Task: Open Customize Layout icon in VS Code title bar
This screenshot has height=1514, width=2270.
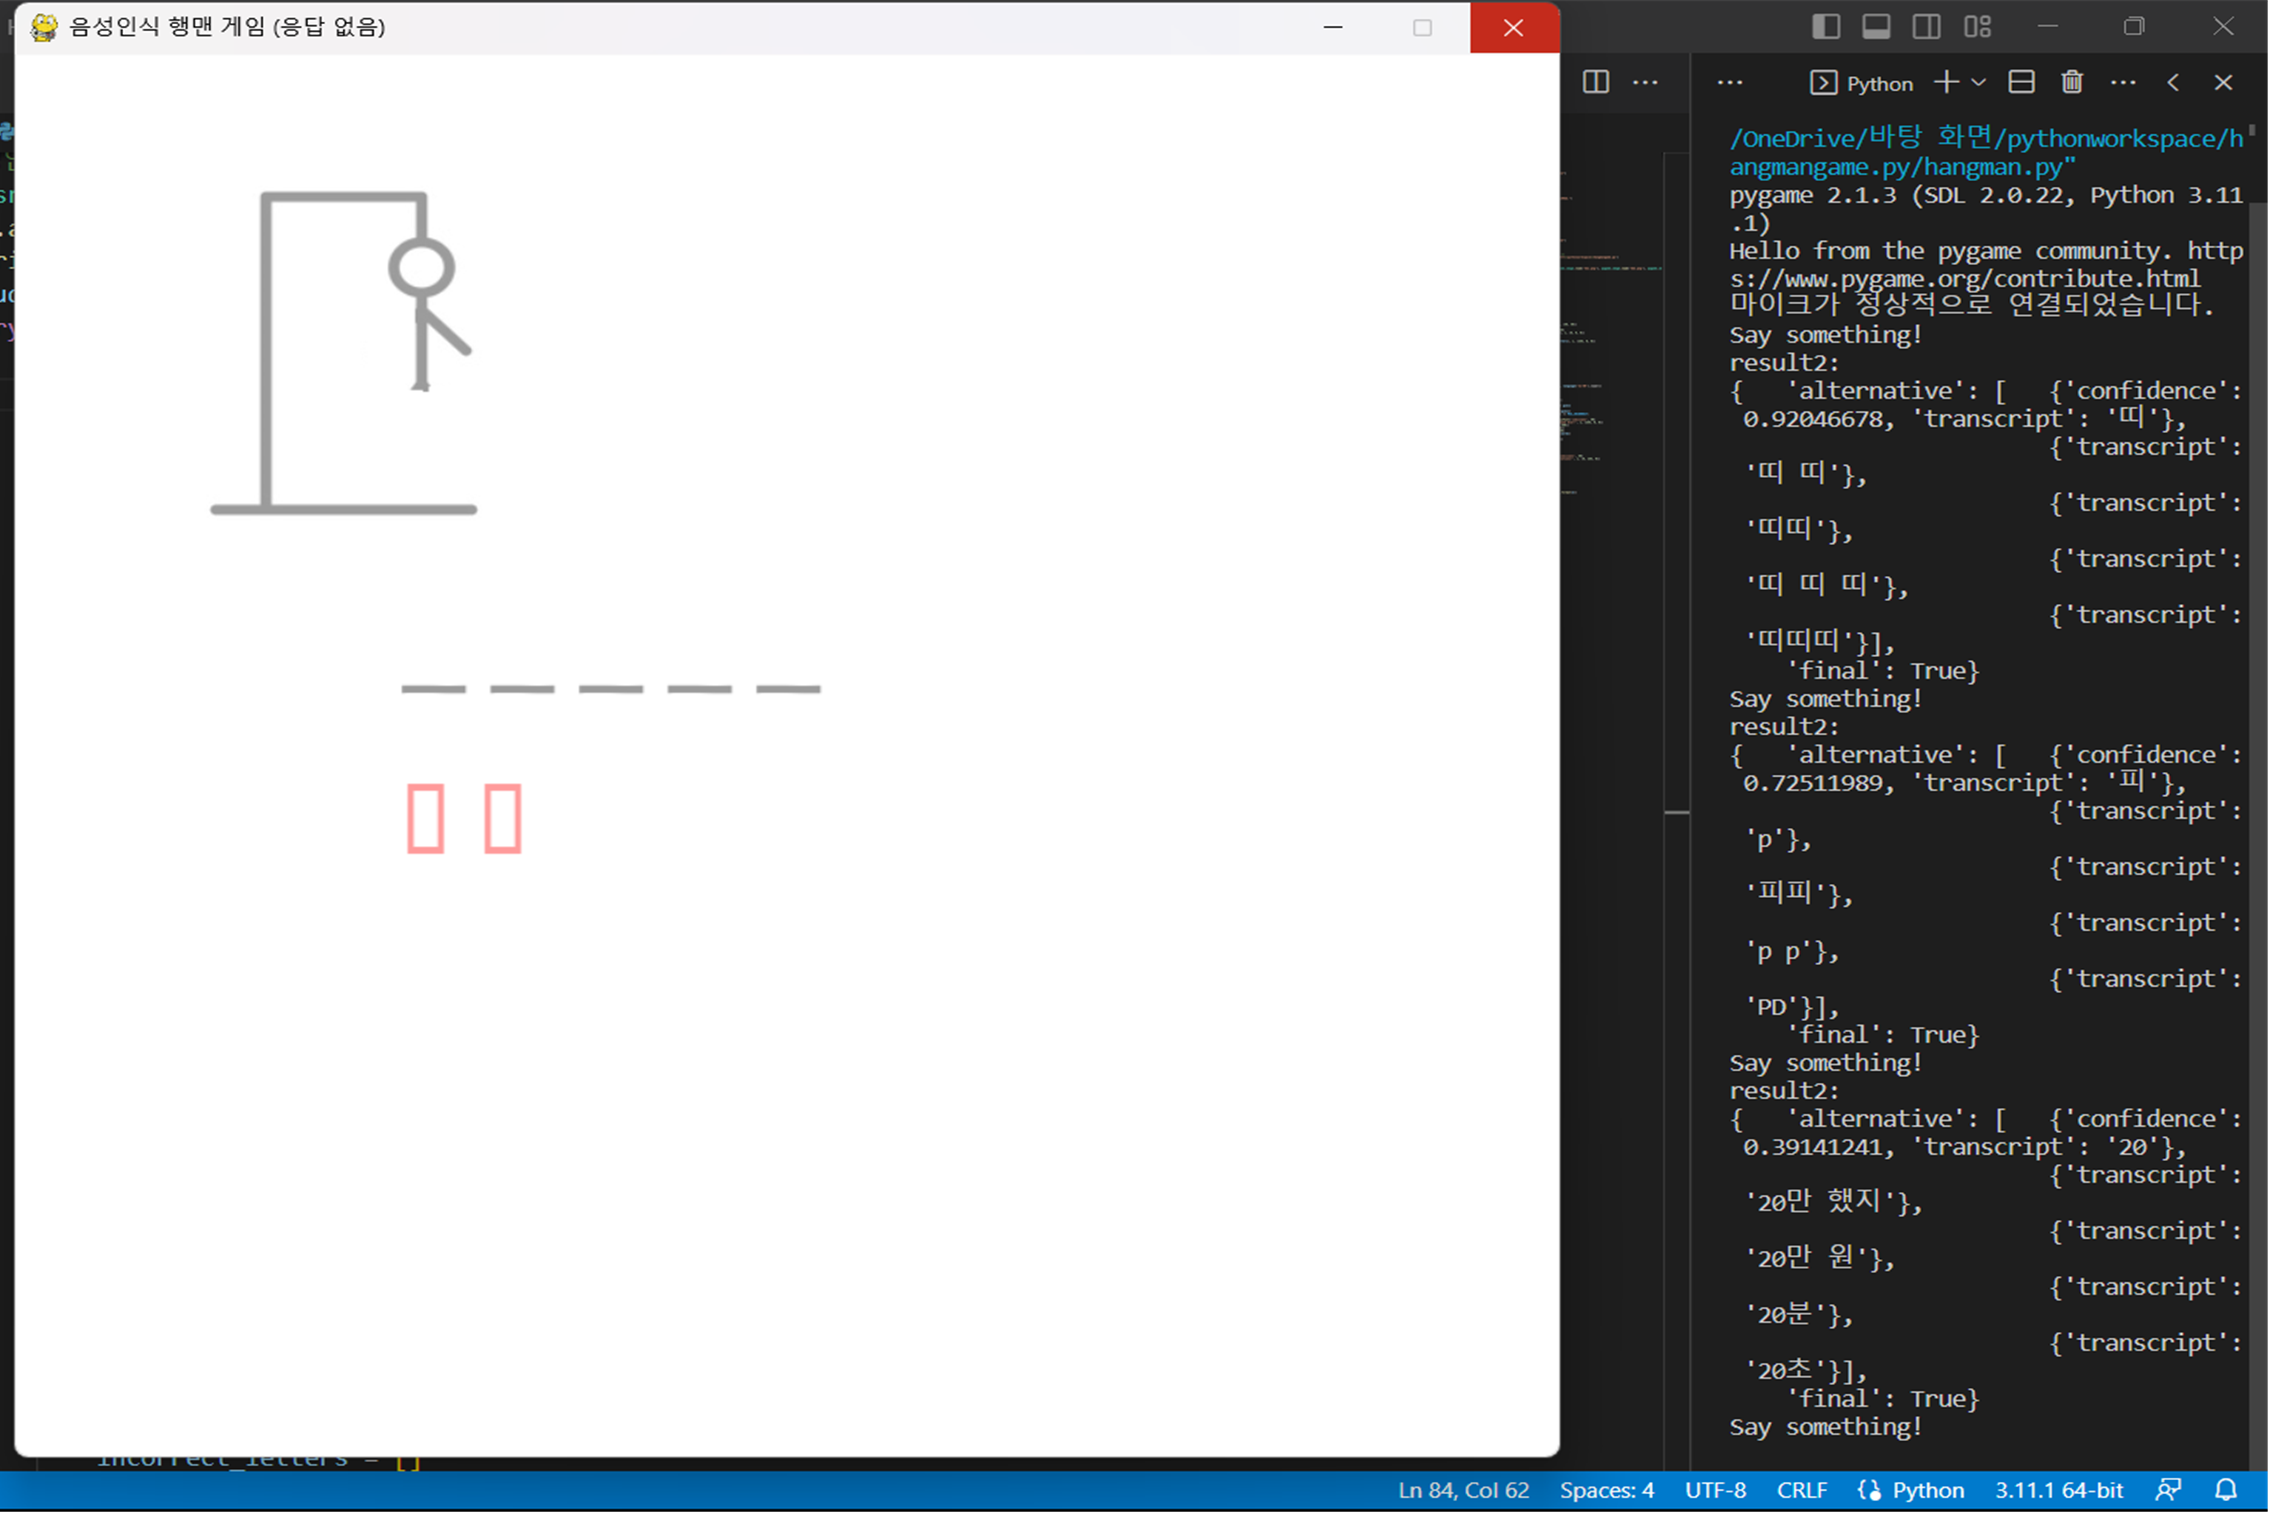Action: [x=1977, y=27]
